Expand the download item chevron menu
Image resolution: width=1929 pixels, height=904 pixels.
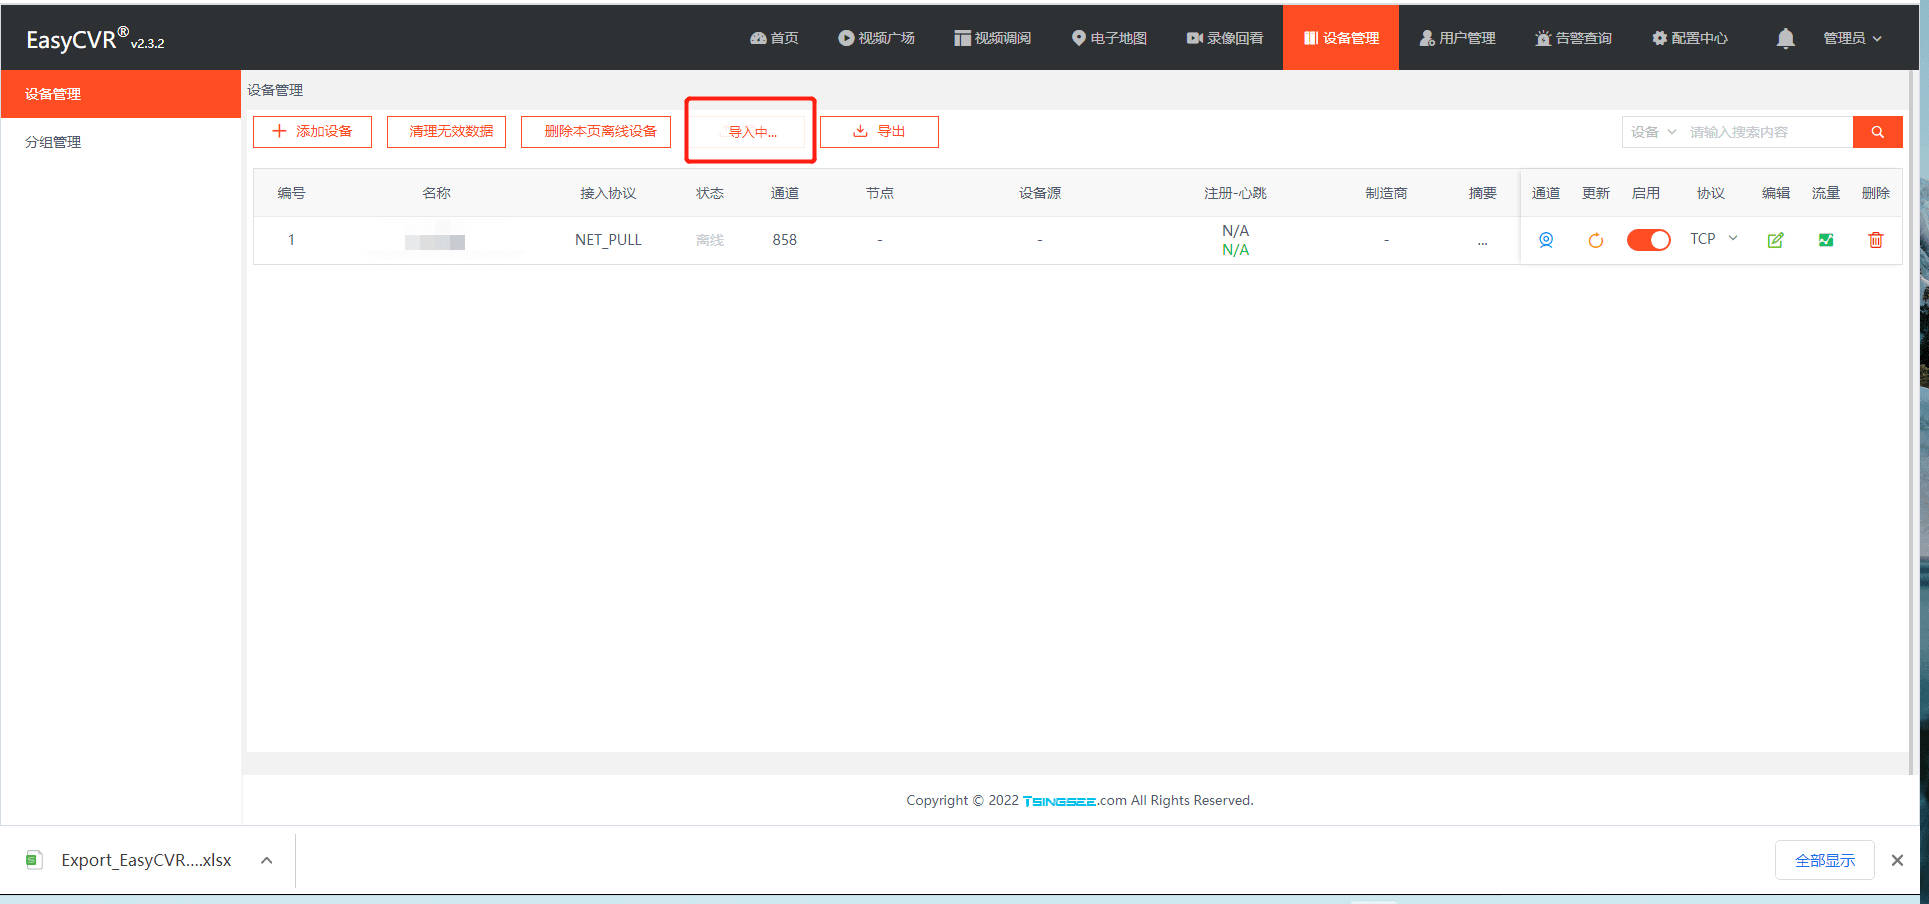(267, 860)
